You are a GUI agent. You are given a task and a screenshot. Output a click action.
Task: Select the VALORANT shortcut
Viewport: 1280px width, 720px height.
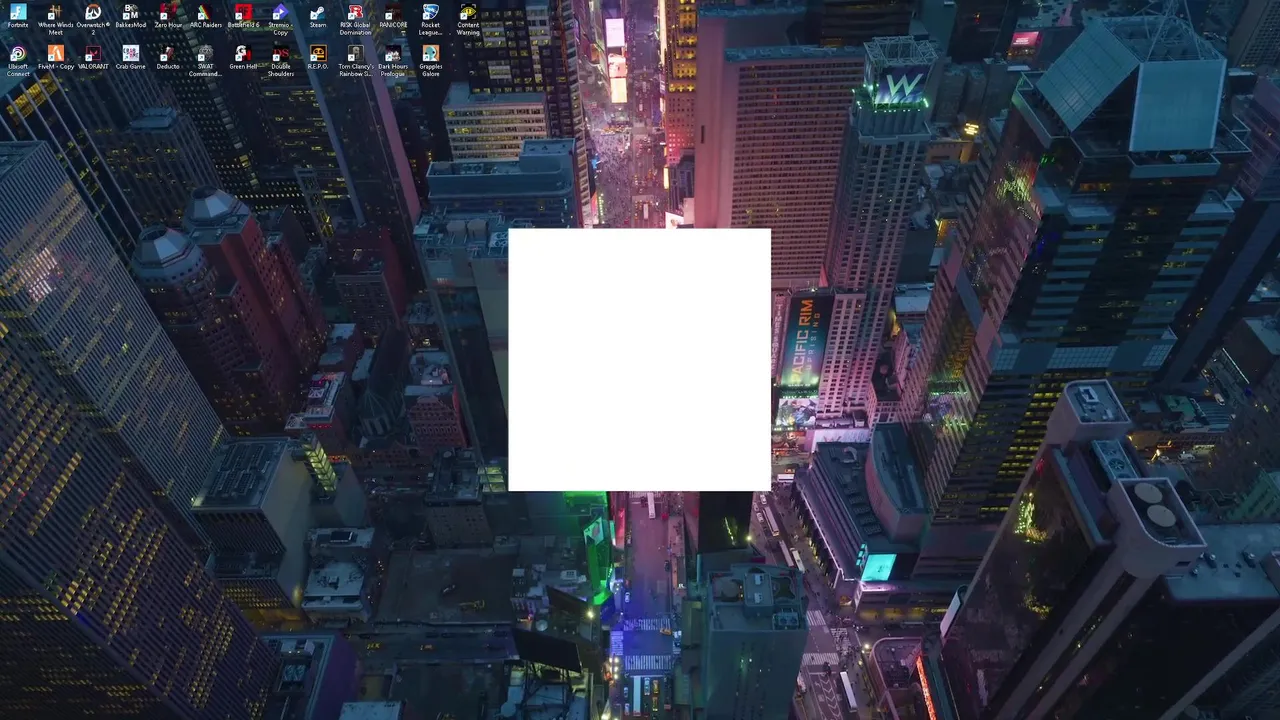93,57
